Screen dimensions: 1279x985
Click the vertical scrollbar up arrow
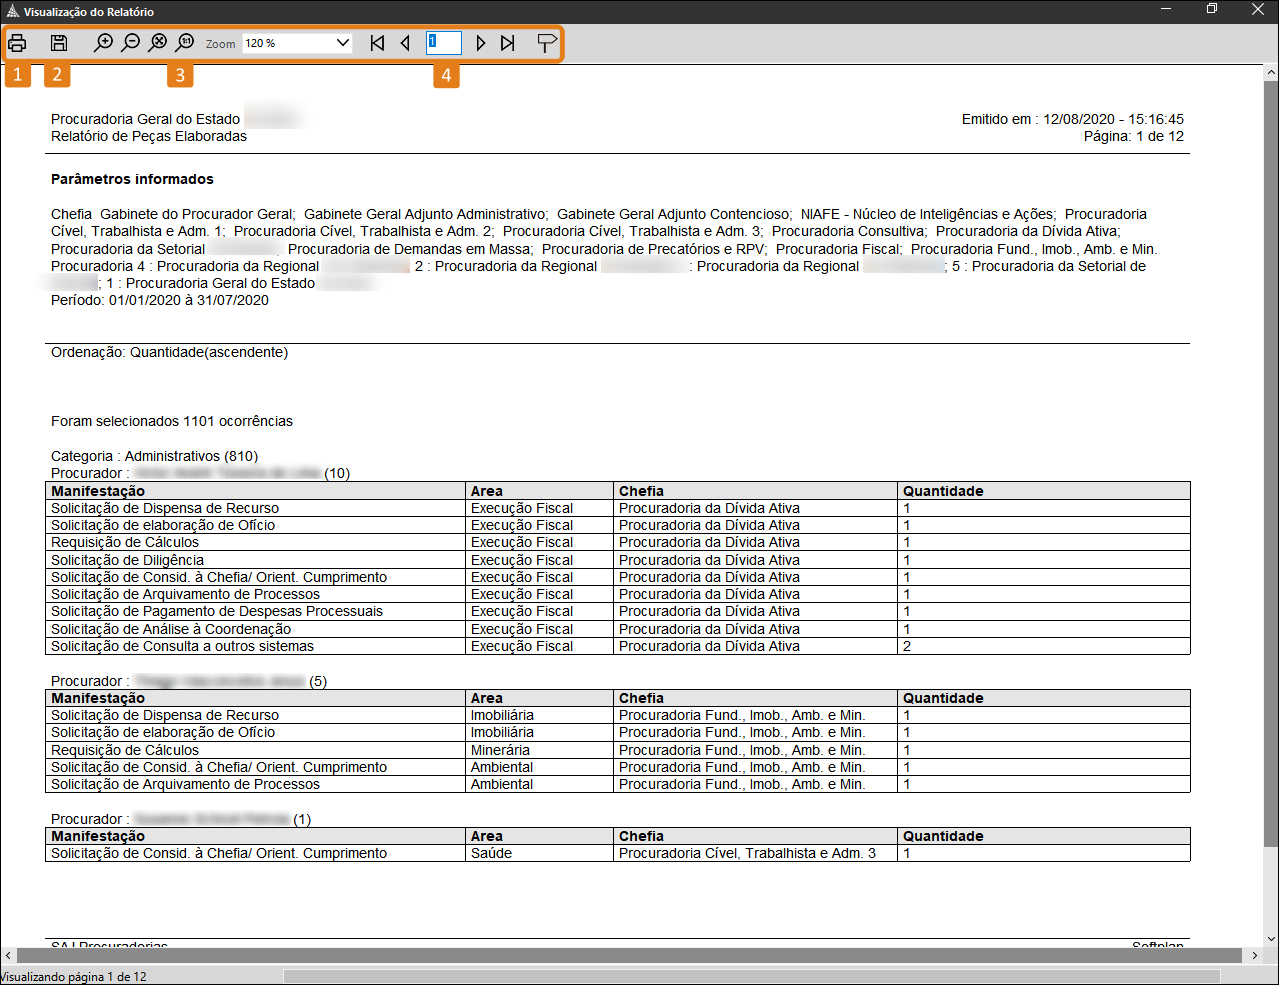pos(1271,73)
